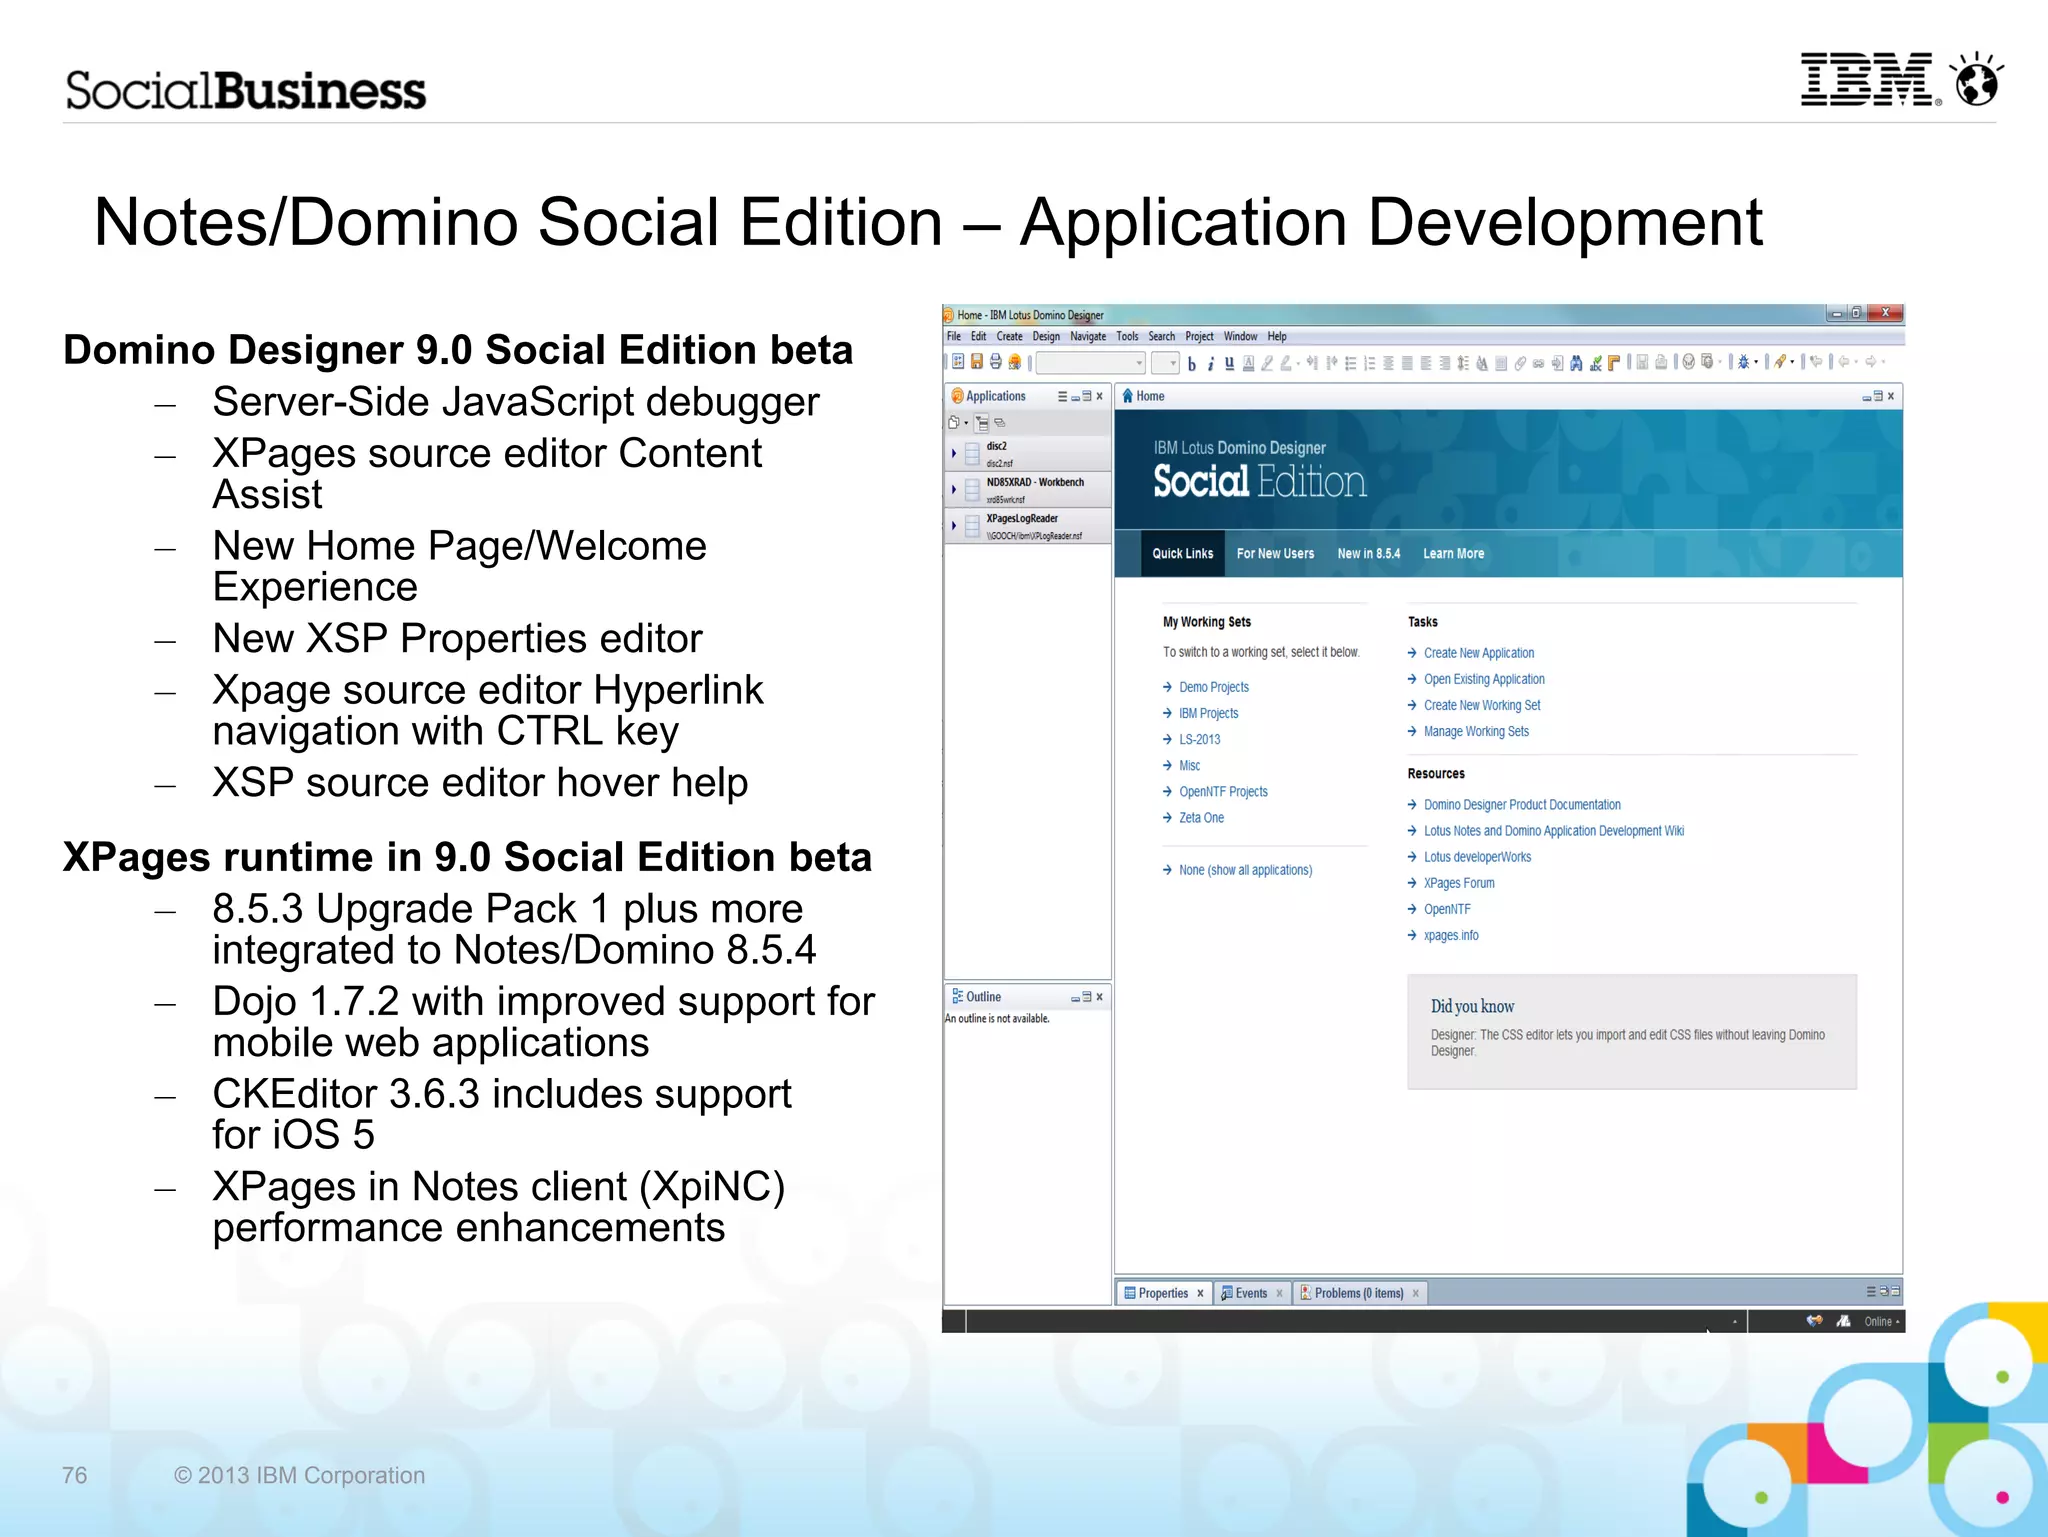Open dropdown arrow next to new application icon
This screenshot has width=2048, height=1537.
coord(966,423)
